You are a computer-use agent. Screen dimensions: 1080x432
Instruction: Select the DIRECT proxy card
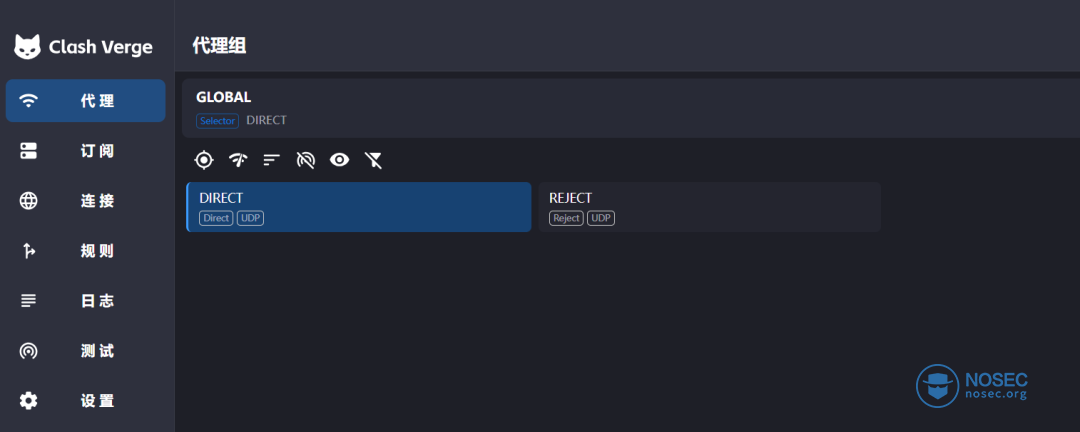(359, 207)
